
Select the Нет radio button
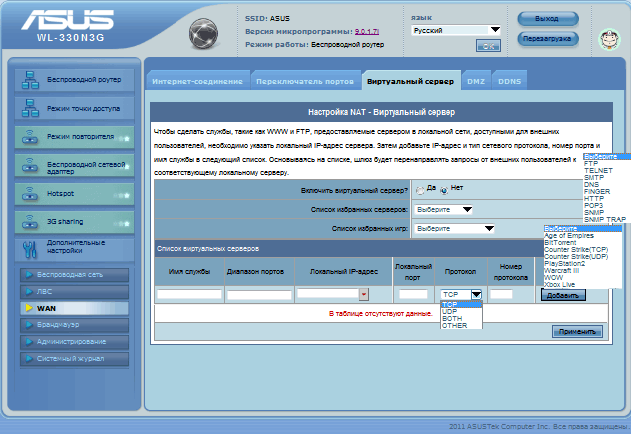click(444, 189)
